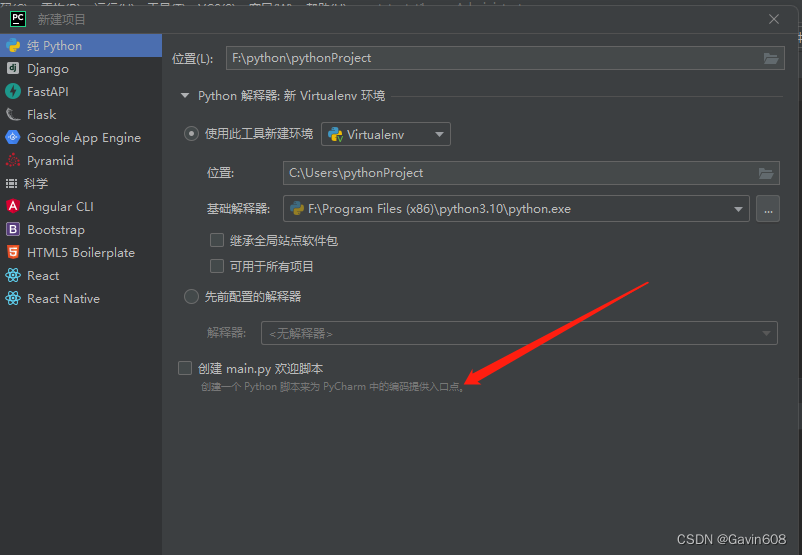Select Google App Engine project type
Viewport: 802px width, 555px height.
tap(81, 138)
